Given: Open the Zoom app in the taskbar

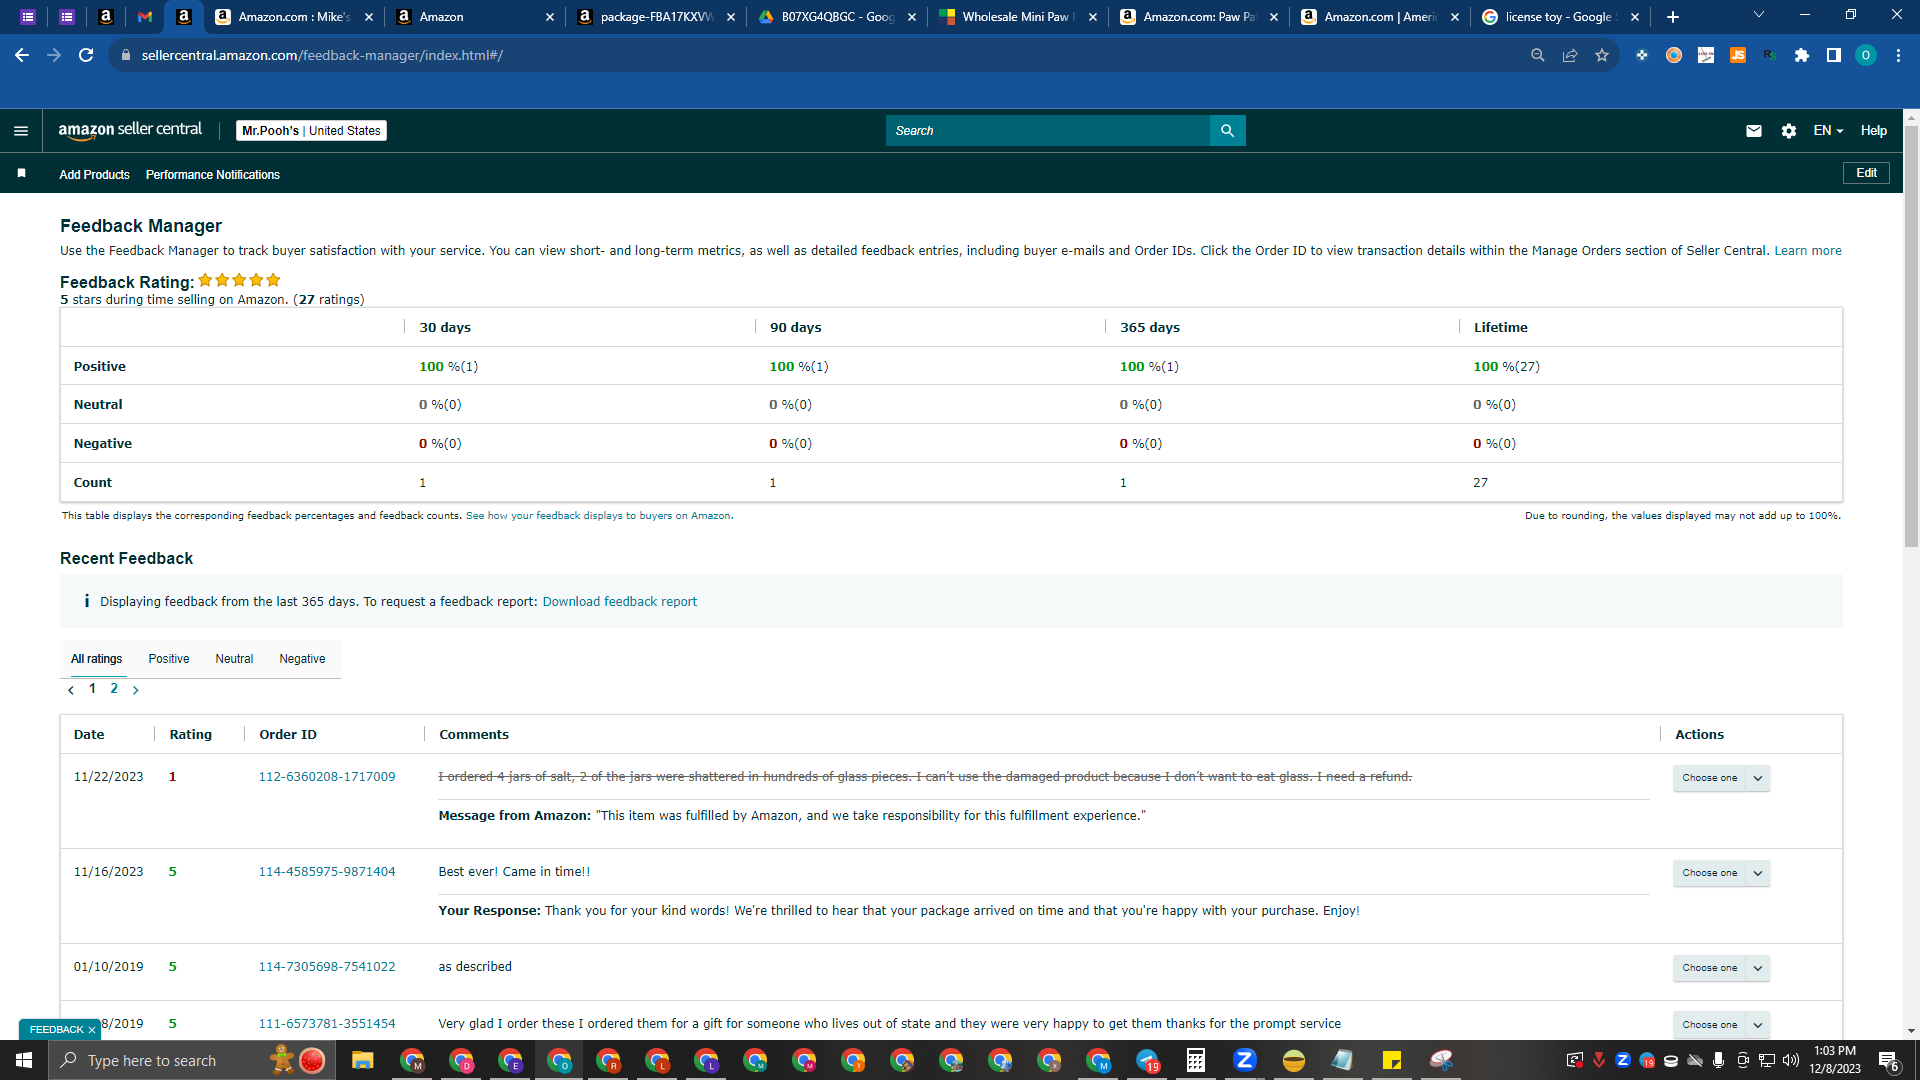Looking at the screenshot, I should [x=1245, y=1060].
